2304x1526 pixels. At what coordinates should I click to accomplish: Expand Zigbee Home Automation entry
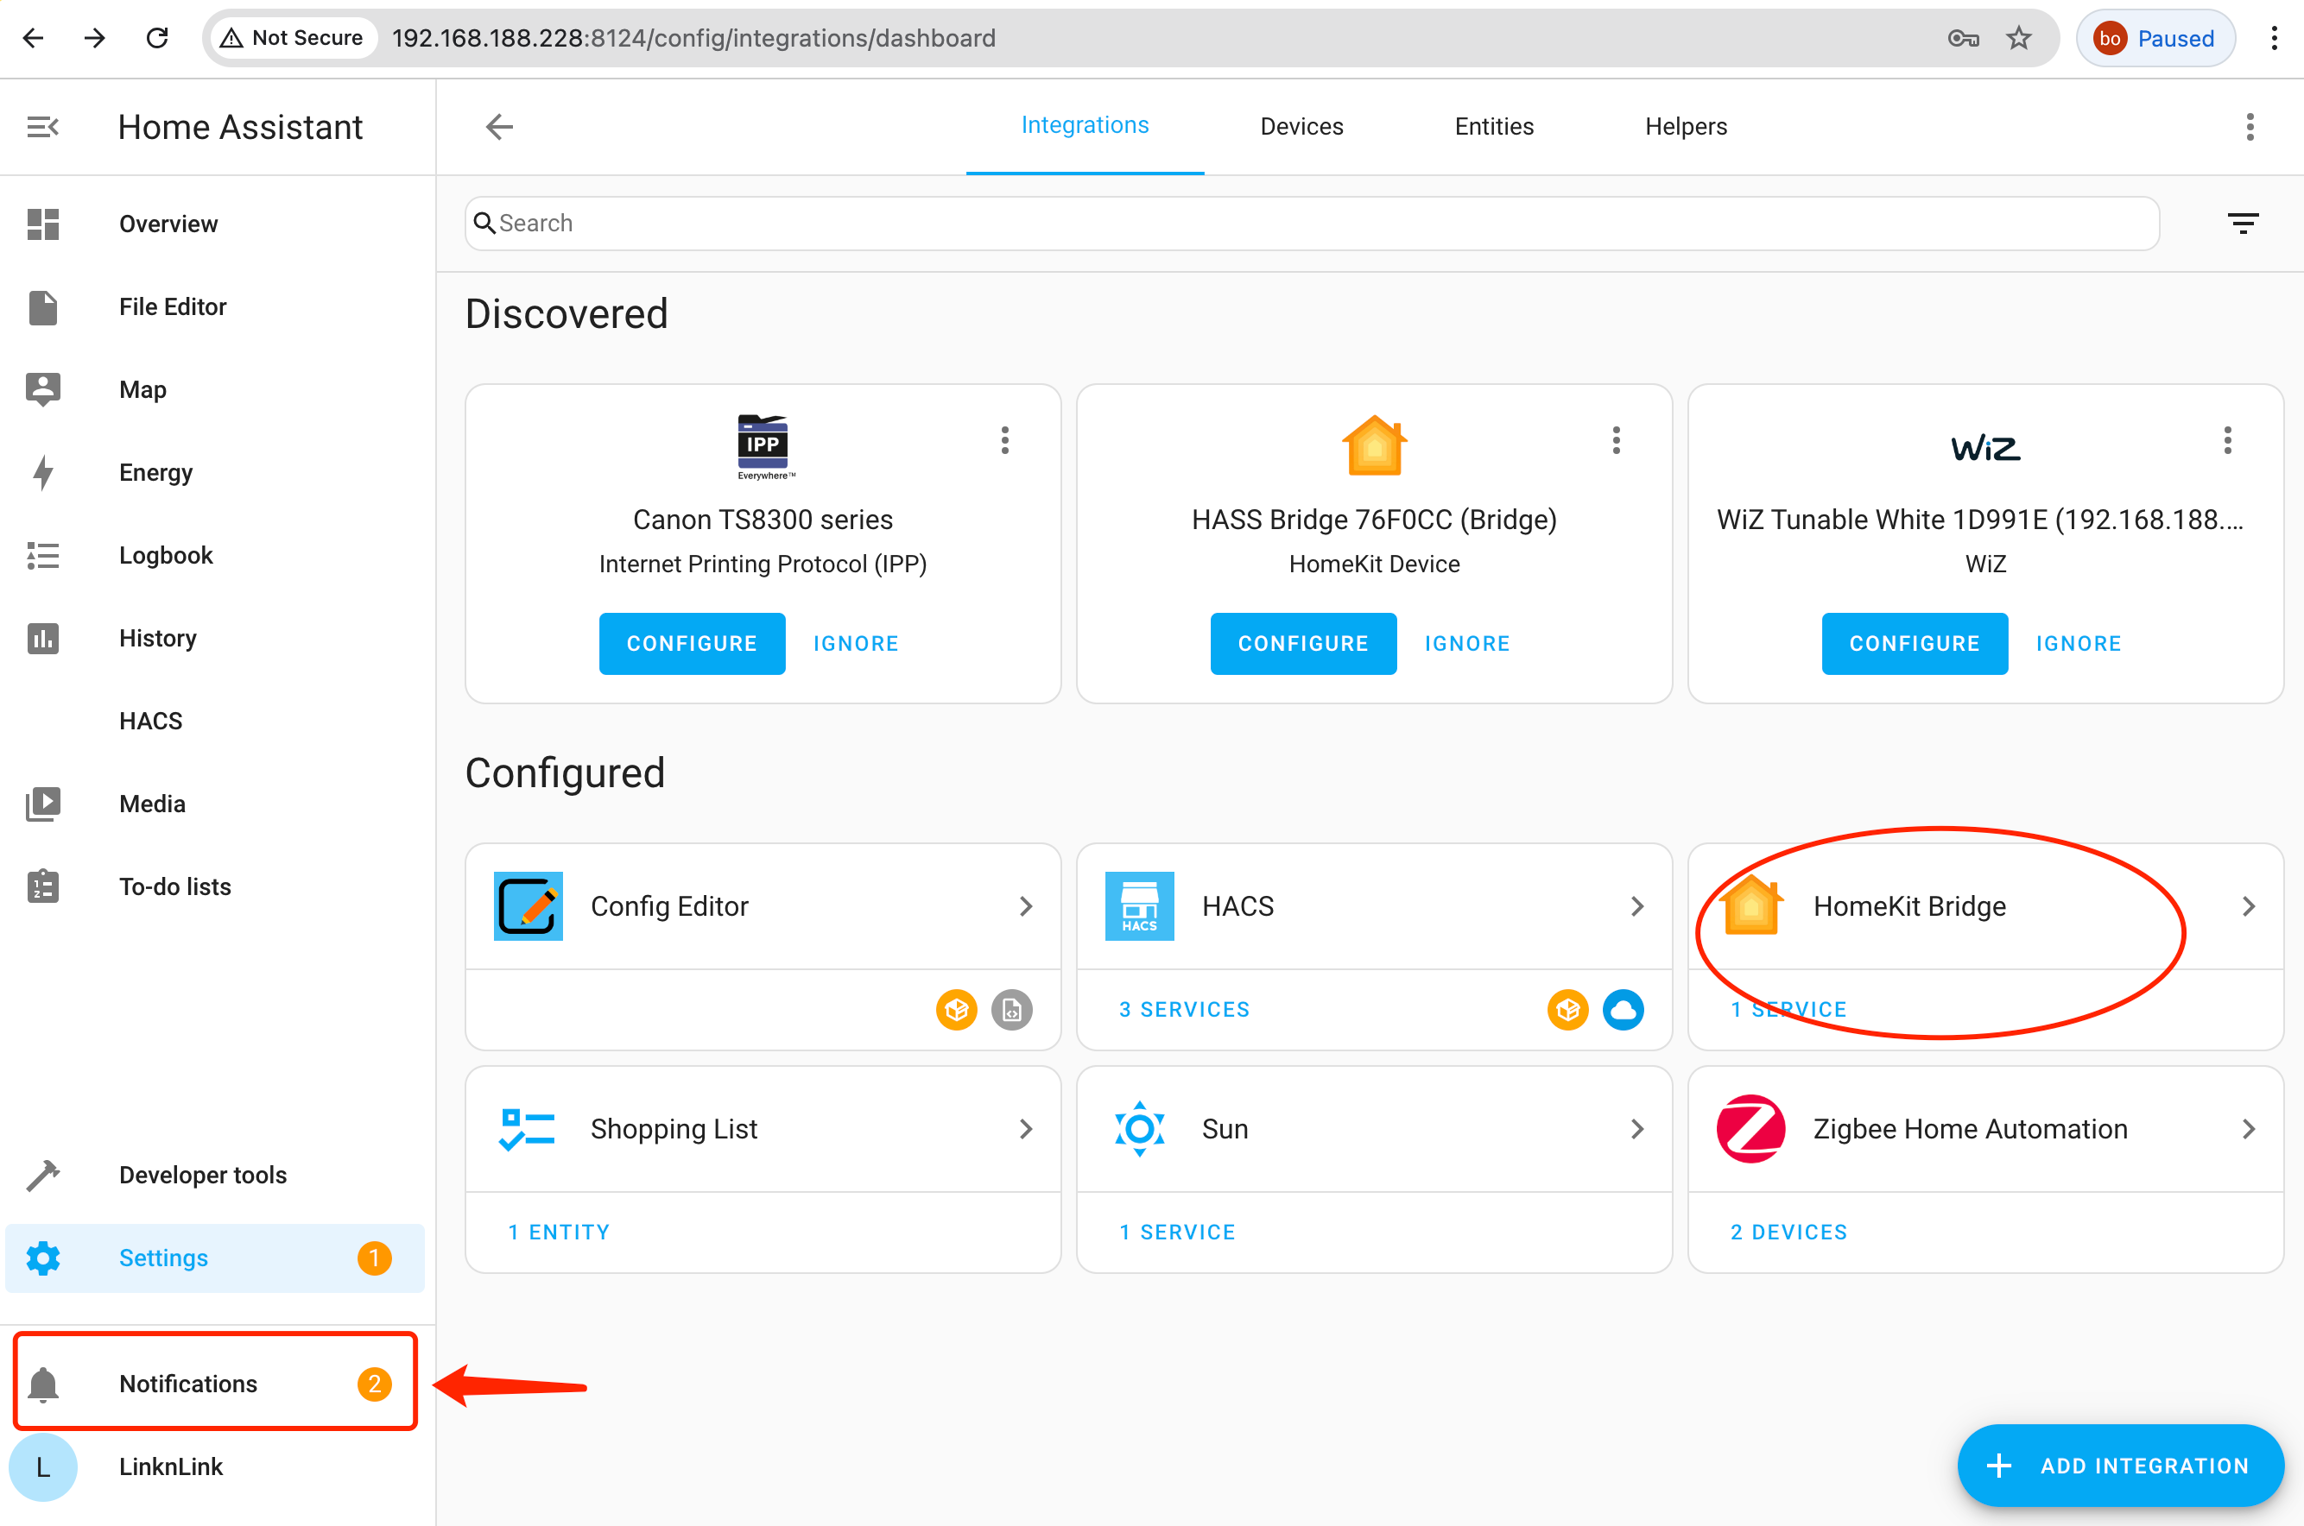tap(2248, 1129)
